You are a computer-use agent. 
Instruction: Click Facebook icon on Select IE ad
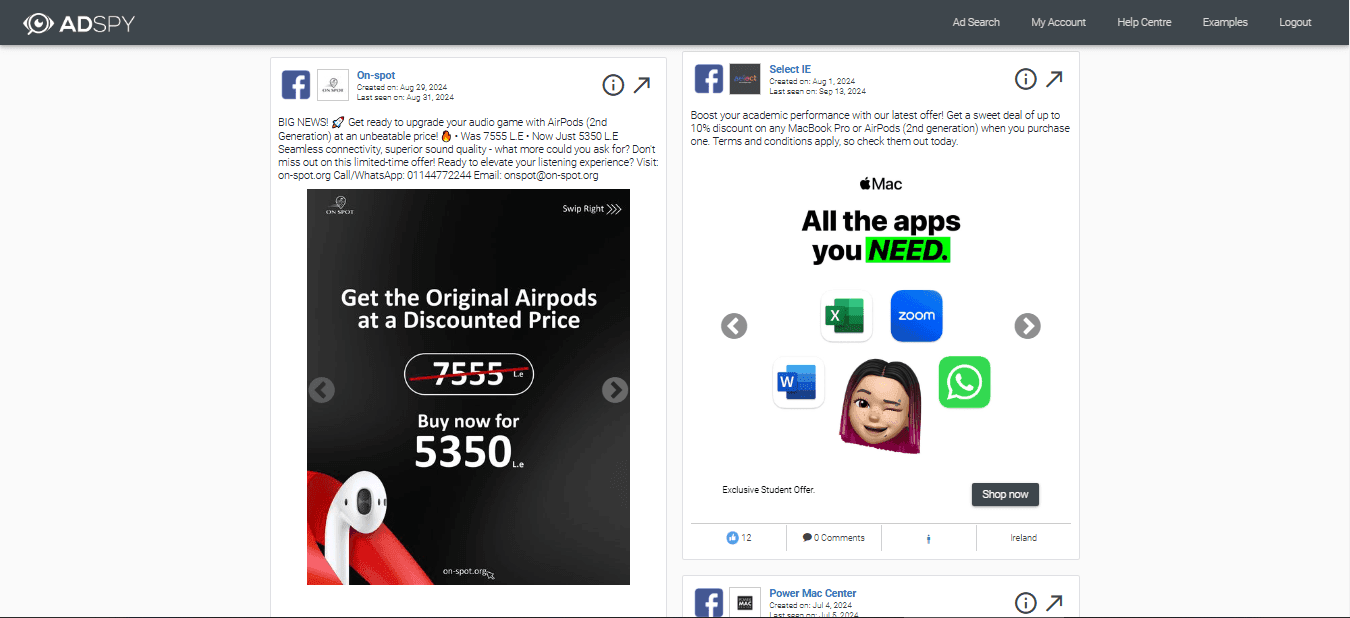pos(709,79)
